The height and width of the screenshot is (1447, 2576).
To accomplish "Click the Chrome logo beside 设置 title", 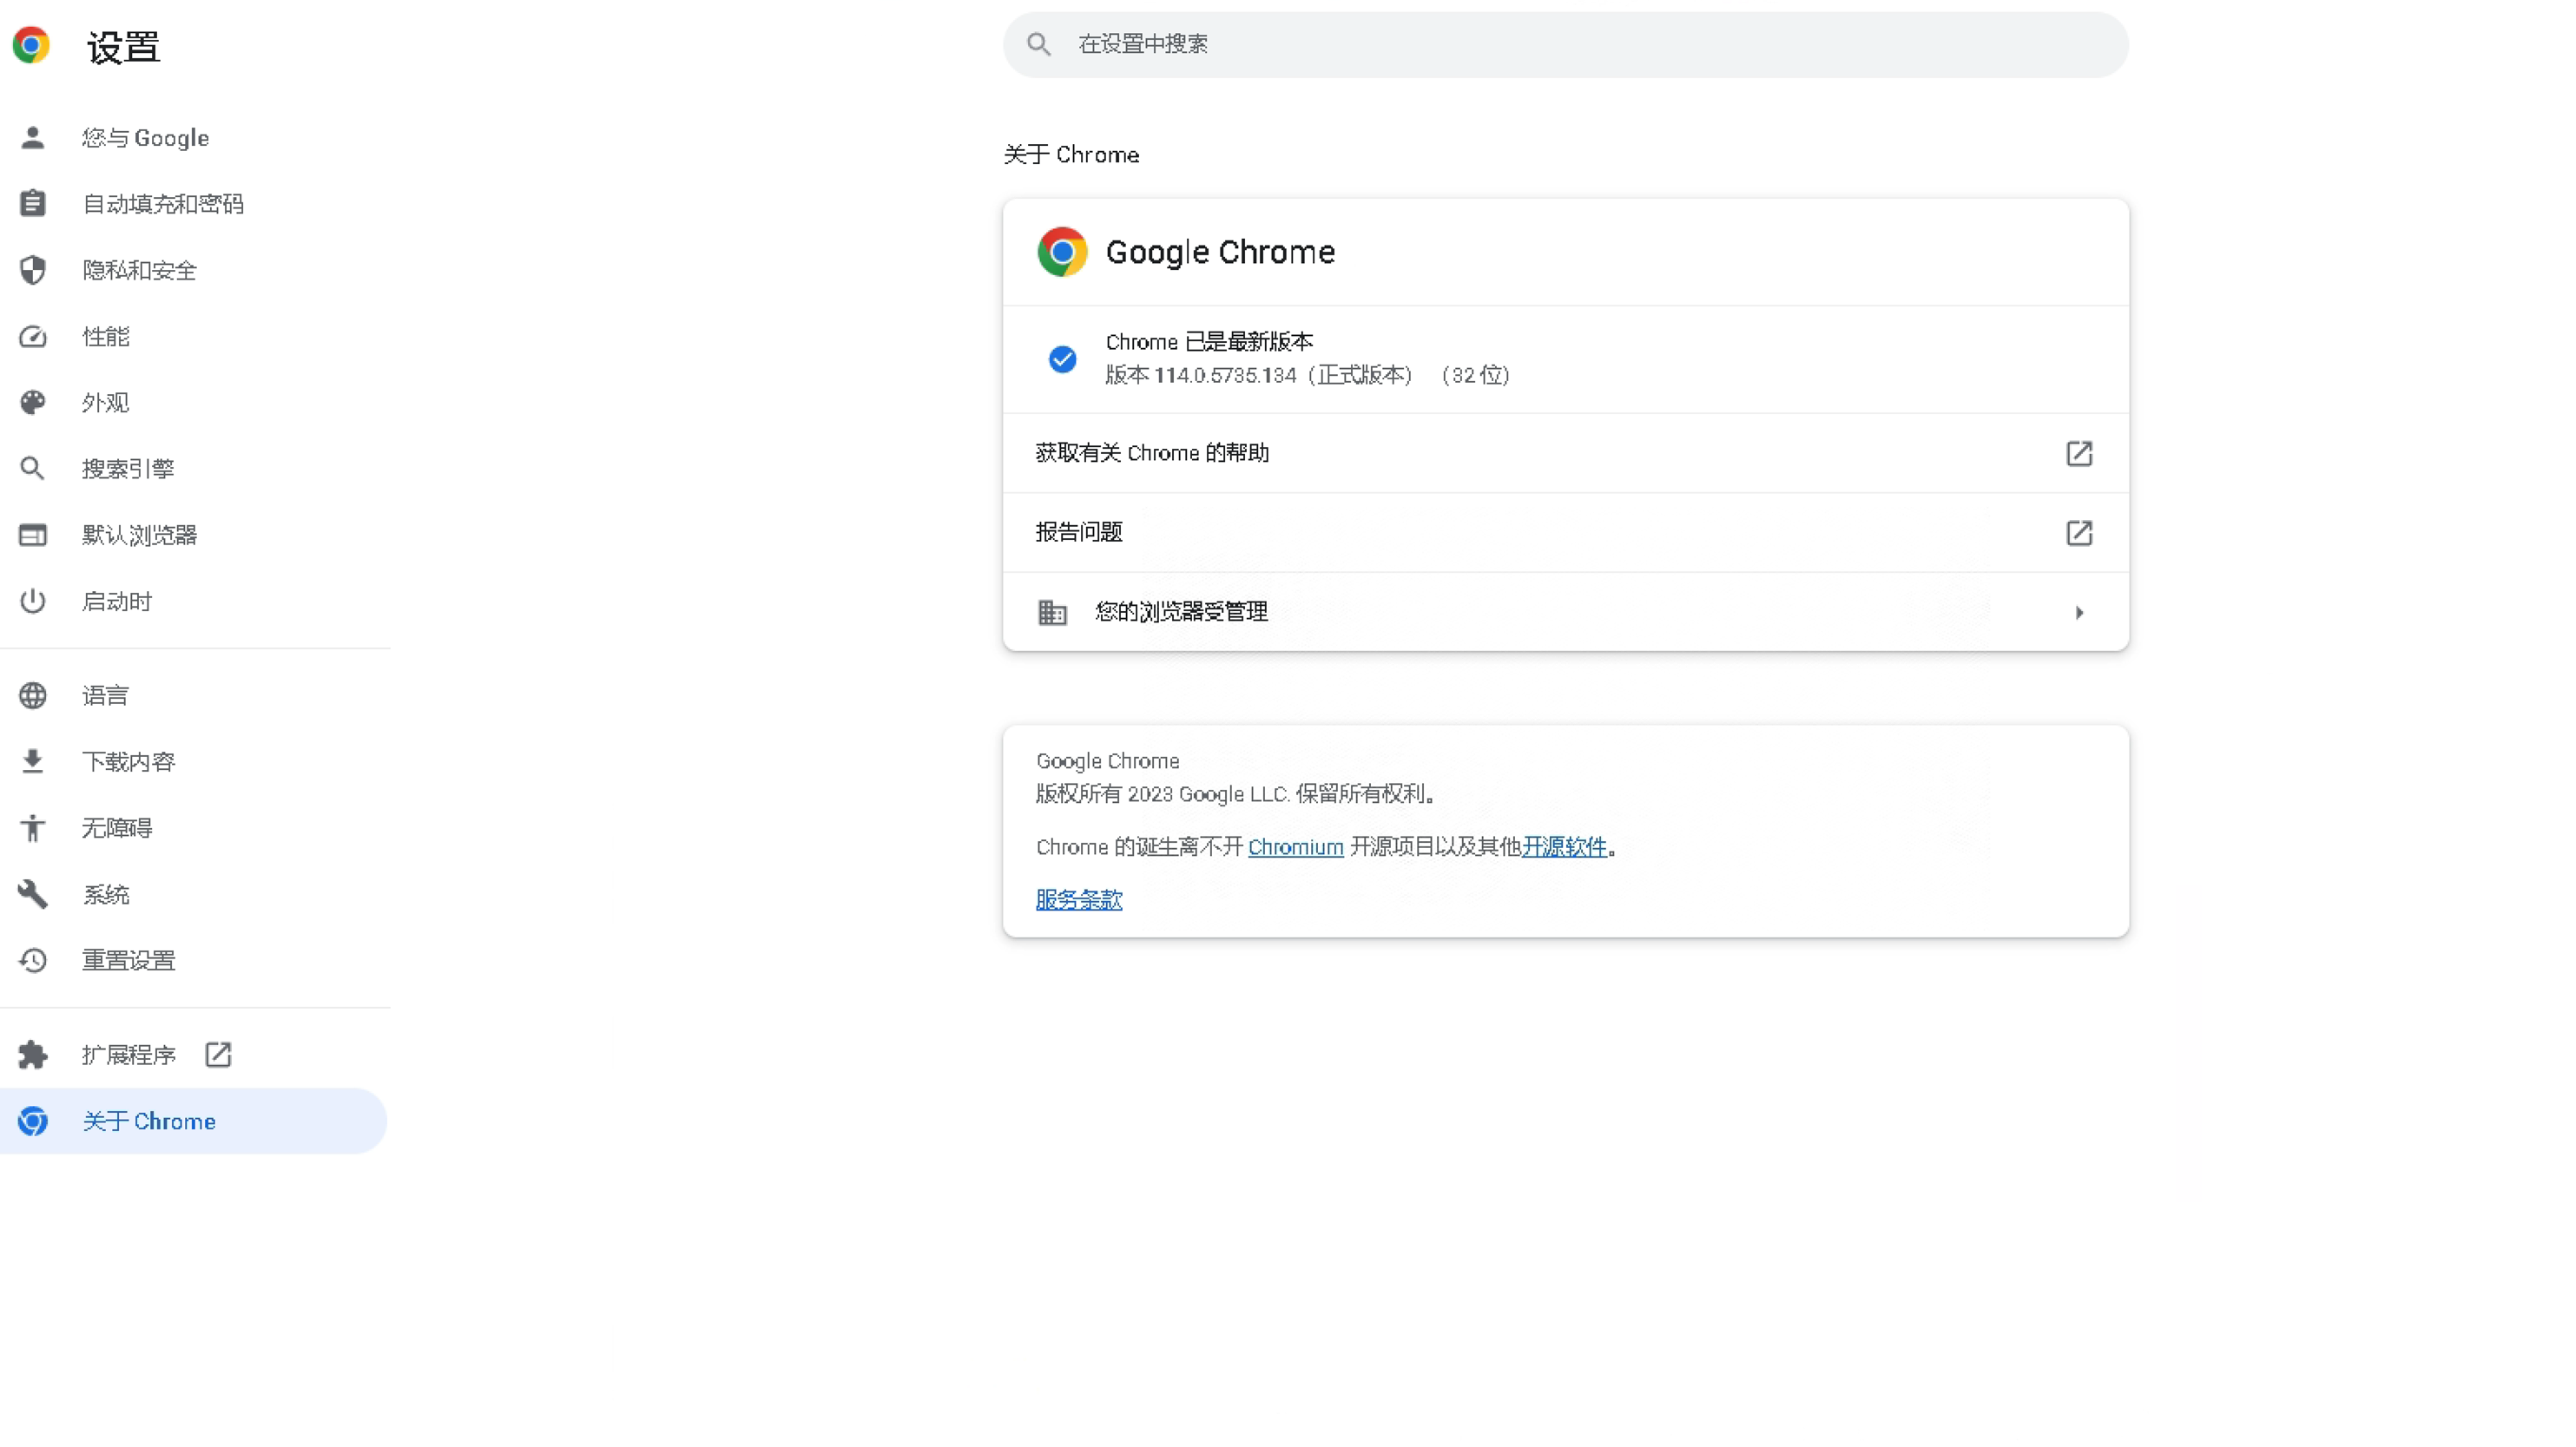I will click(x=31, y=45).
